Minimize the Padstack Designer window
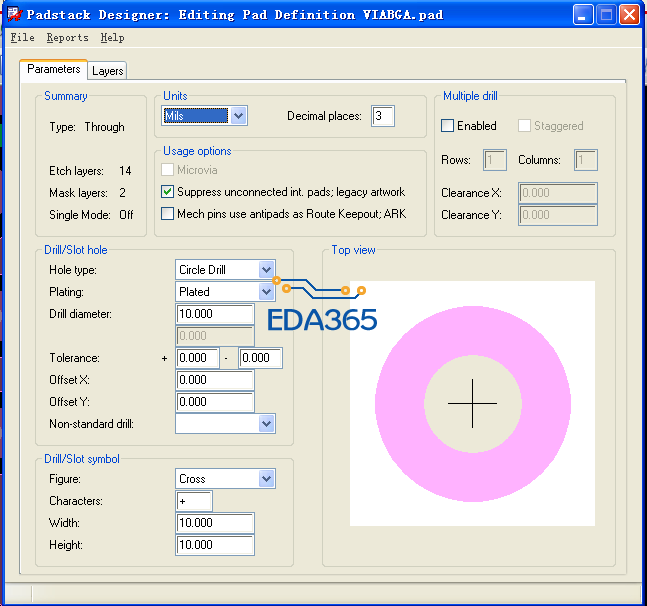 click(x=583, y=15)
